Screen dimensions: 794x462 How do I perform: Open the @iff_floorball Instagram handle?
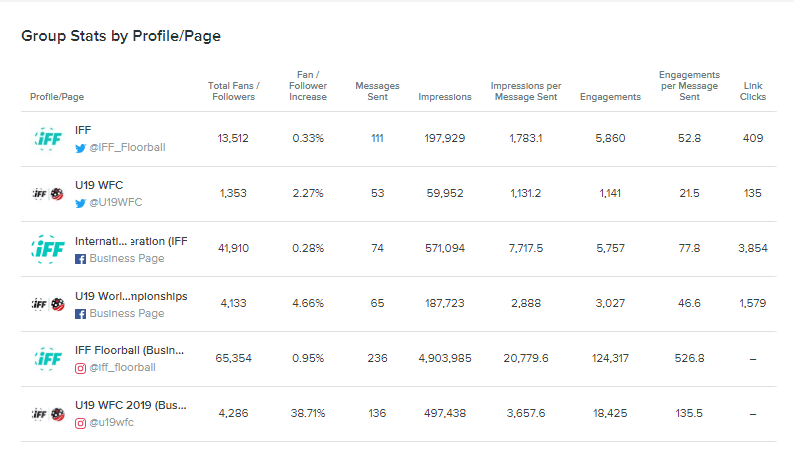tap(122, 367)
